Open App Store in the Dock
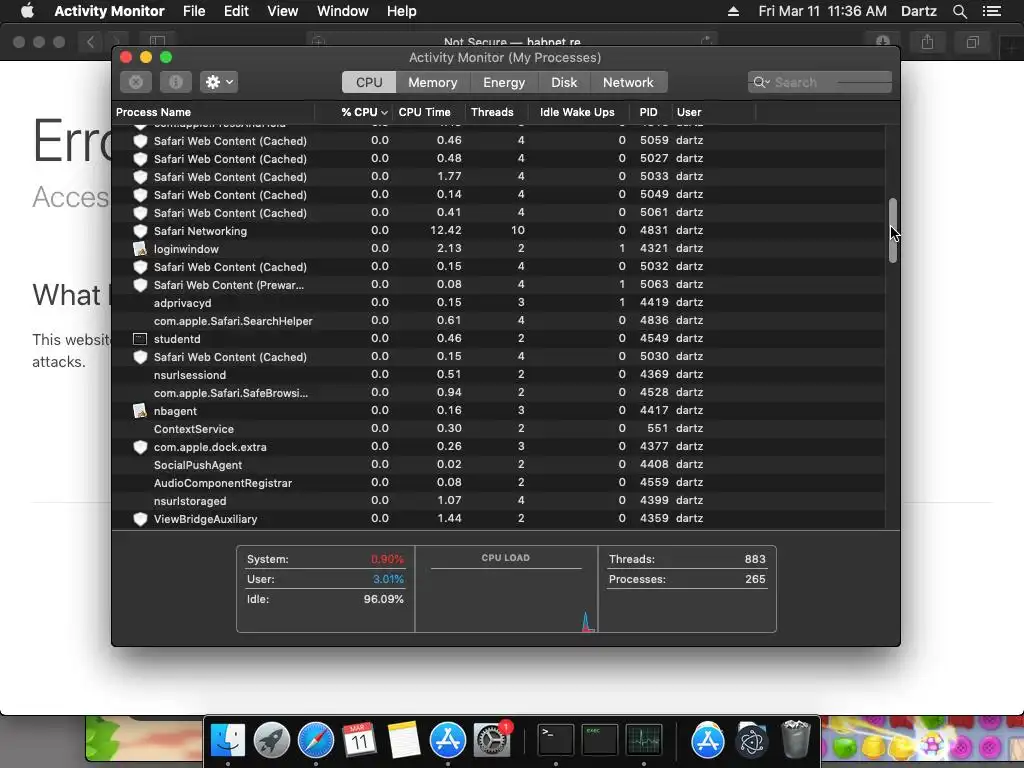The height and width of the screenshot is (768, 1024). click(x=448, y=741)
